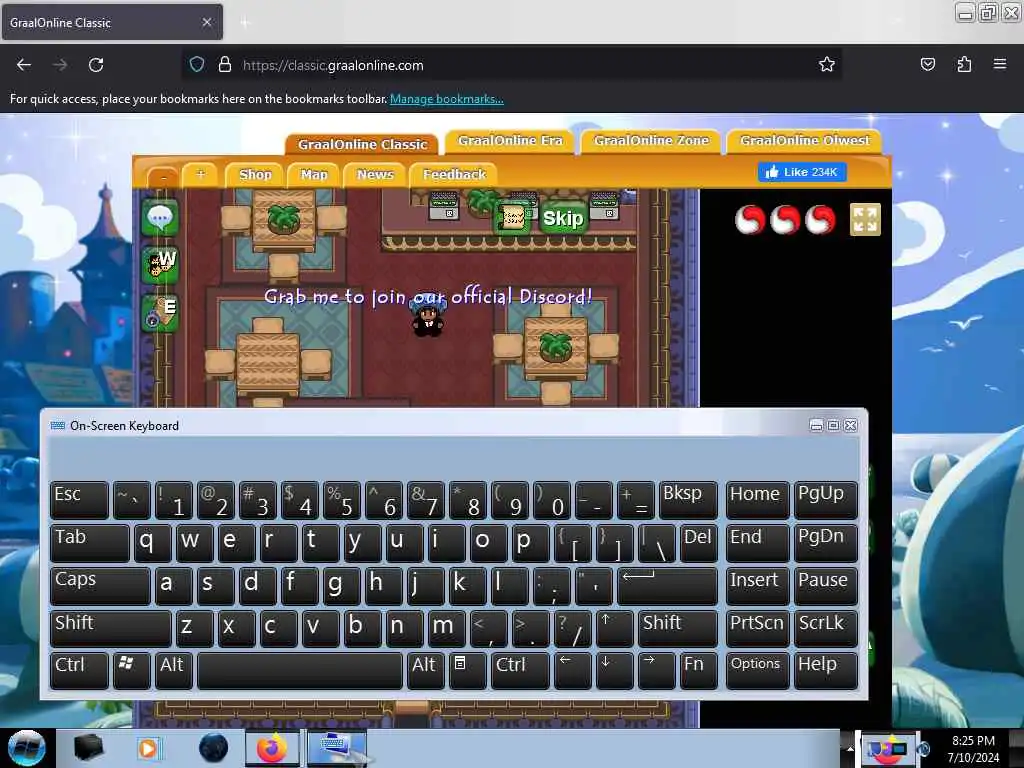This screenshot has width=1024, height=768.
Task: Toggle game fullscreen expand icon
Action: click(865, 219)
